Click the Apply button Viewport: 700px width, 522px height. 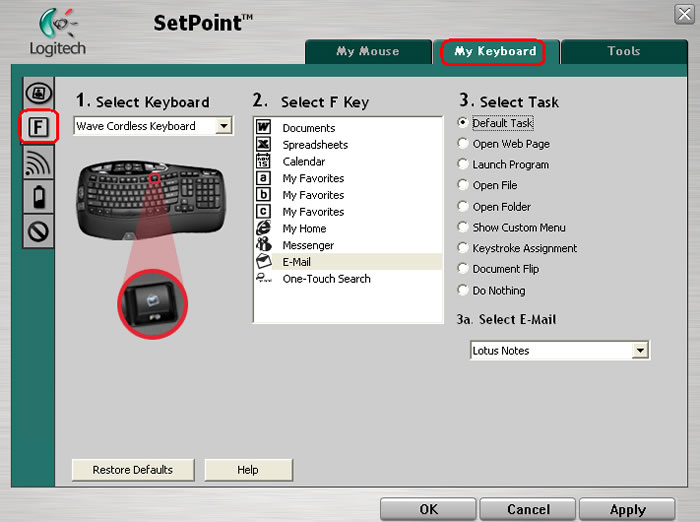627,509
